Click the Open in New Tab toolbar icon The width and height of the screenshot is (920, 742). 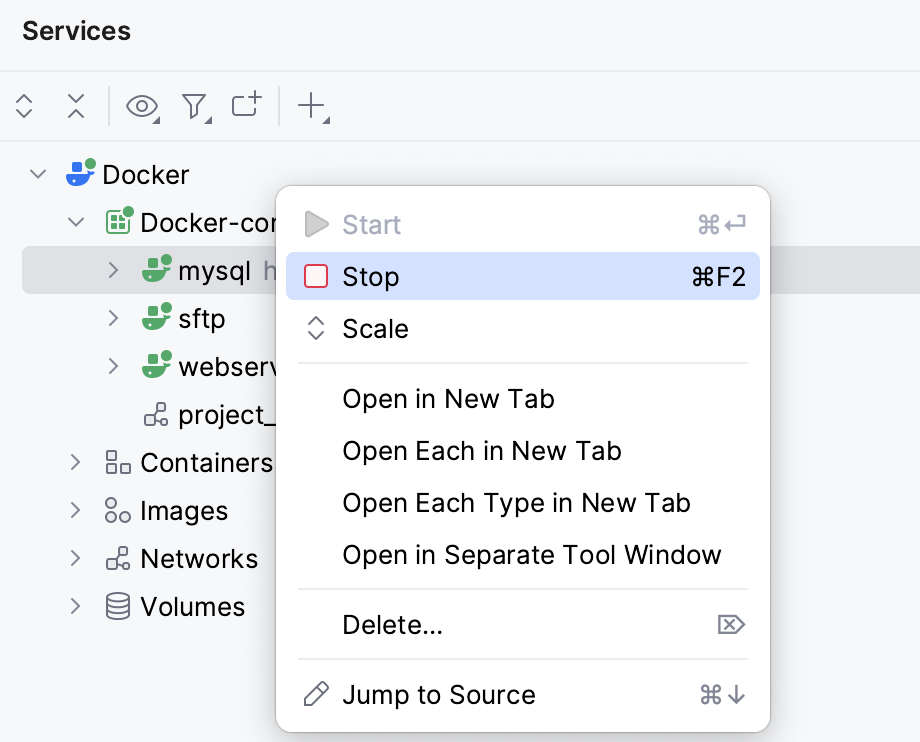click(245, 105)
